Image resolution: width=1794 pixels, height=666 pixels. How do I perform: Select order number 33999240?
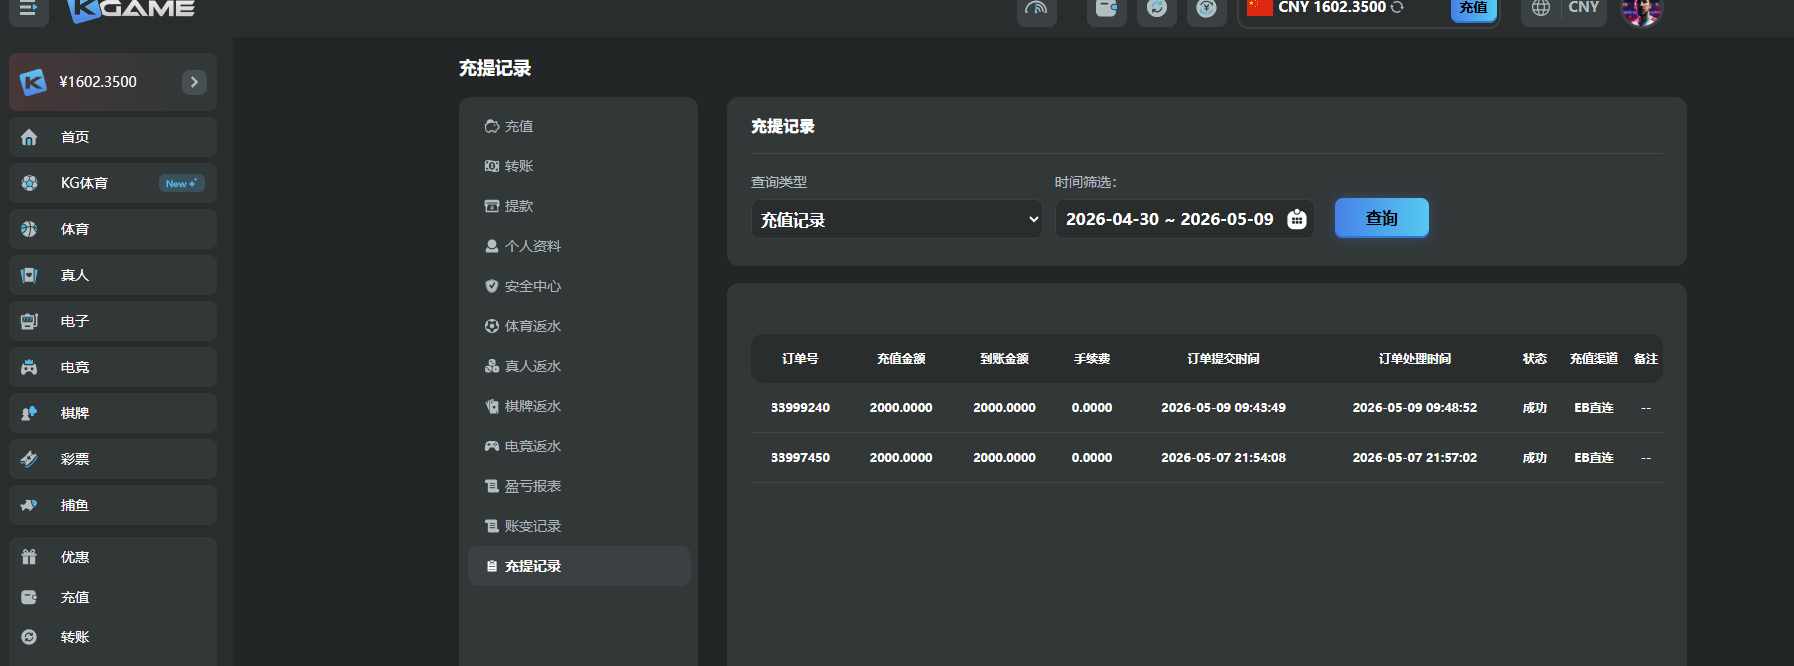click(800, 408)
